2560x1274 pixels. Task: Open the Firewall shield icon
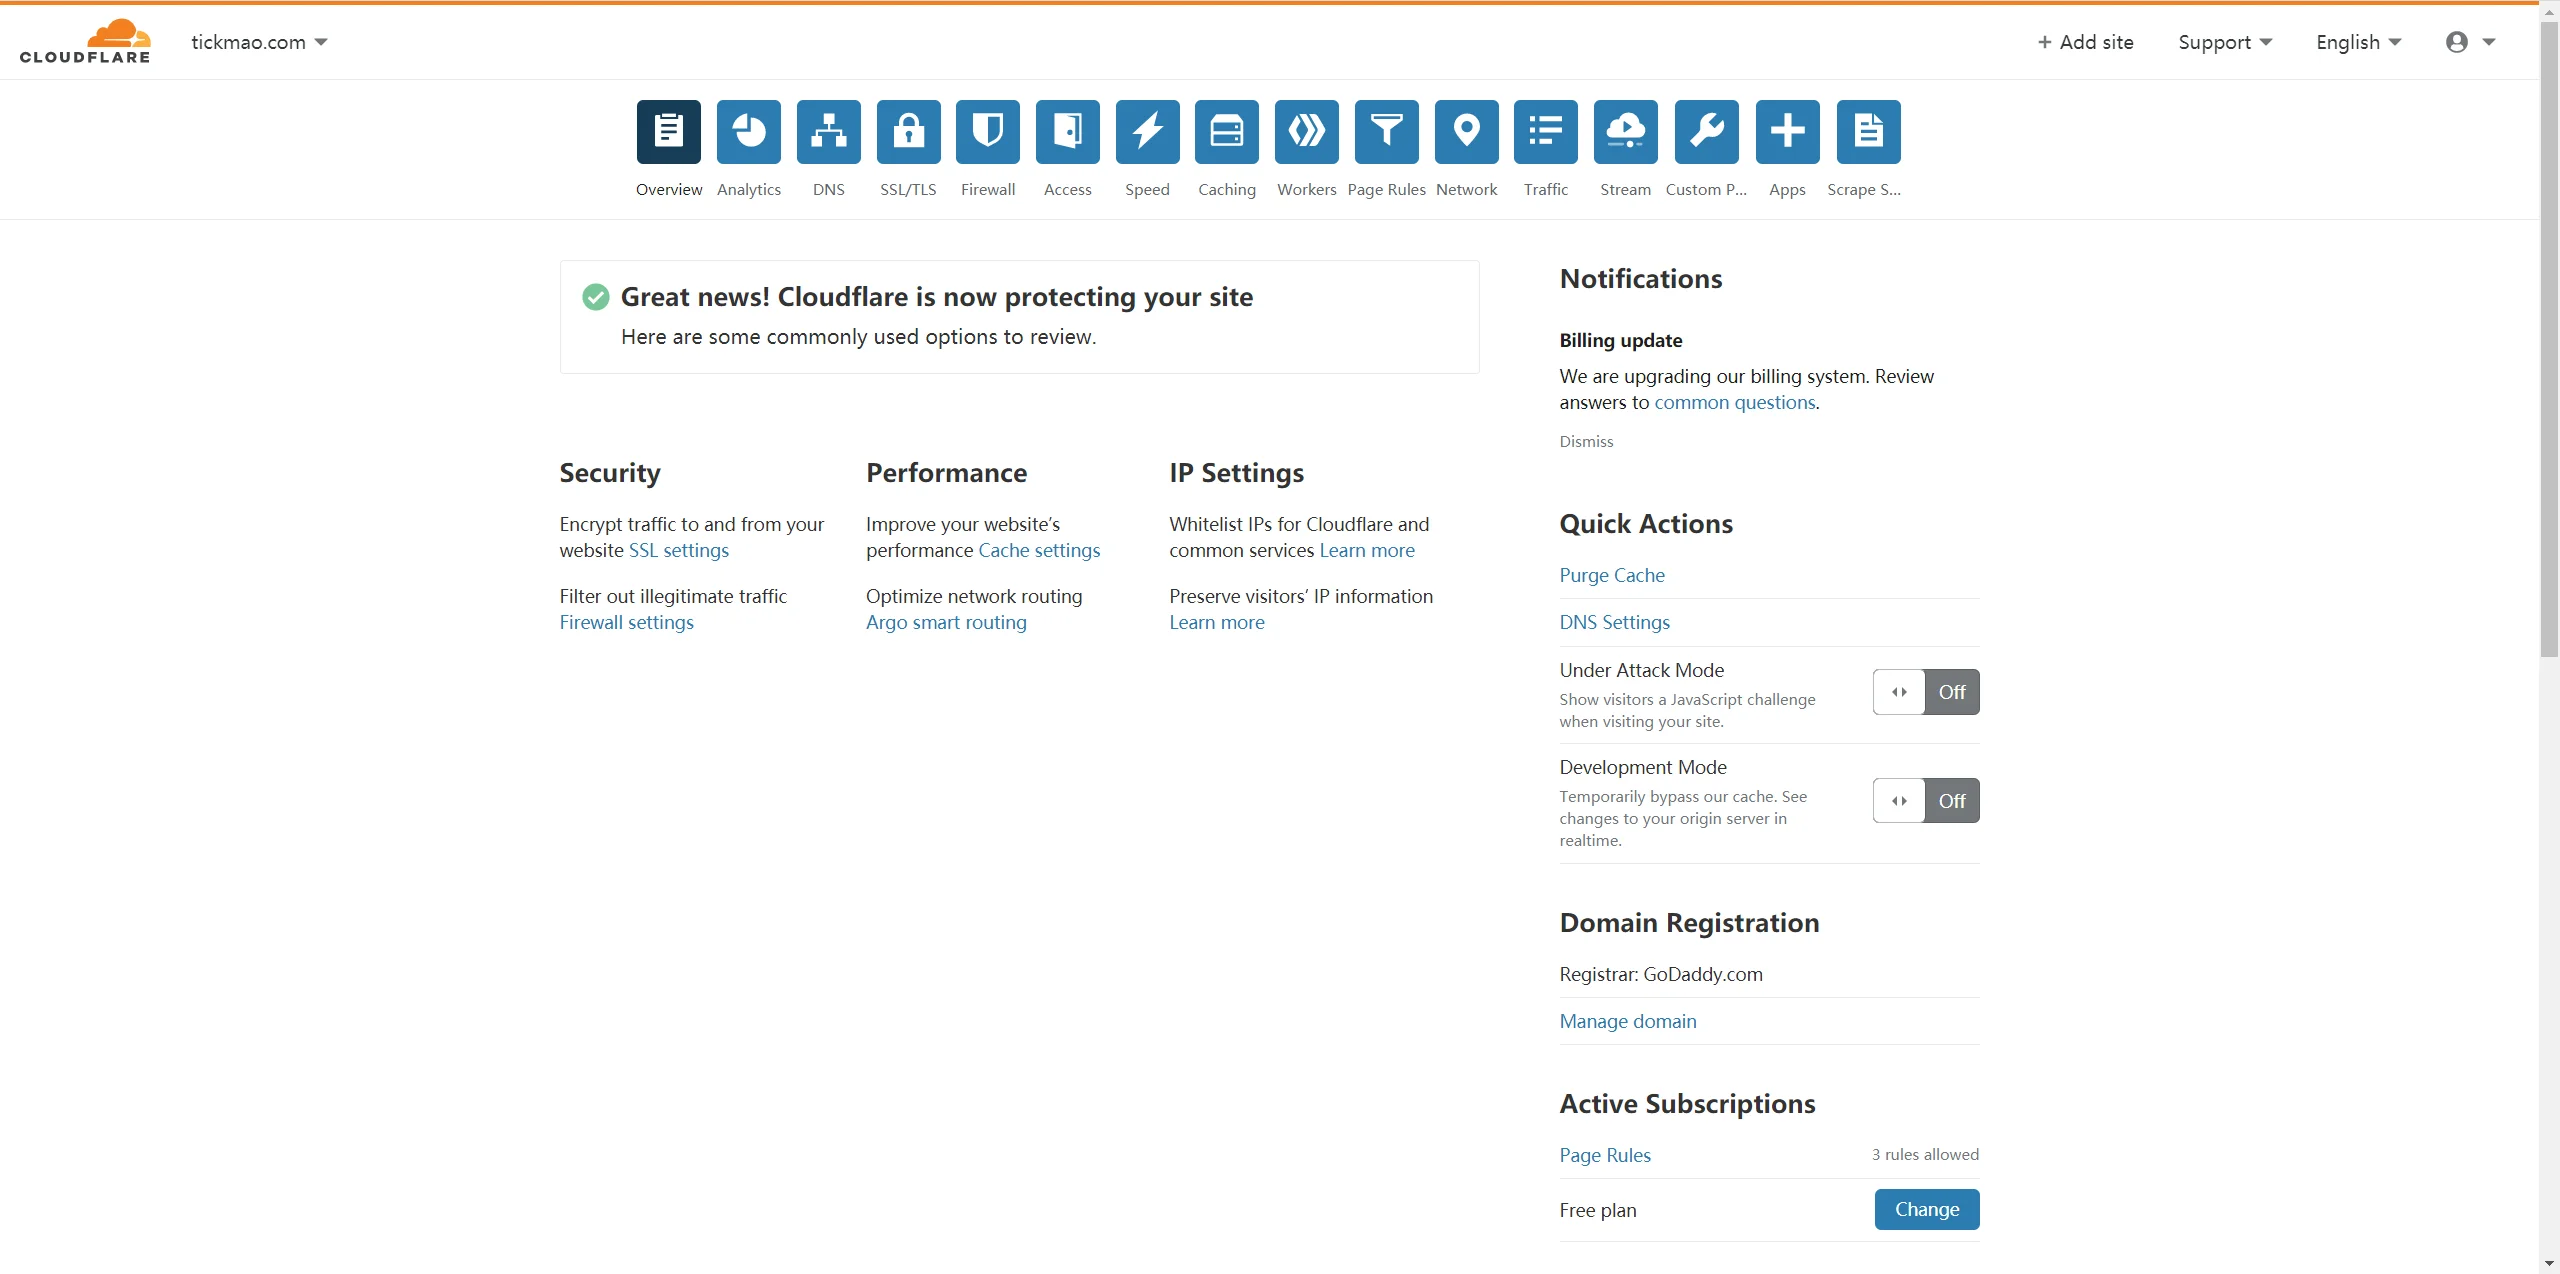pos(988,131)
